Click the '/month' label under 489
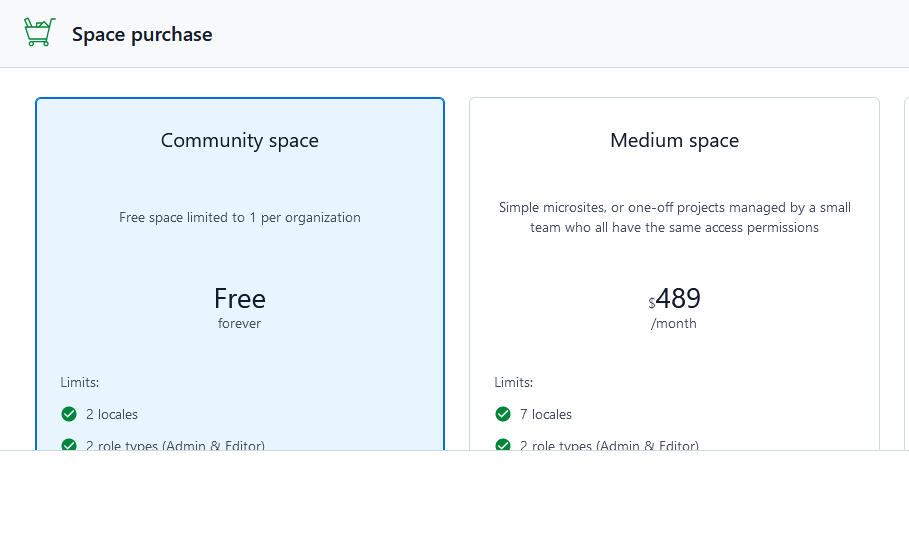Viewport: 909px width, 539px height. pyautogui.click(x=674, y=323)
